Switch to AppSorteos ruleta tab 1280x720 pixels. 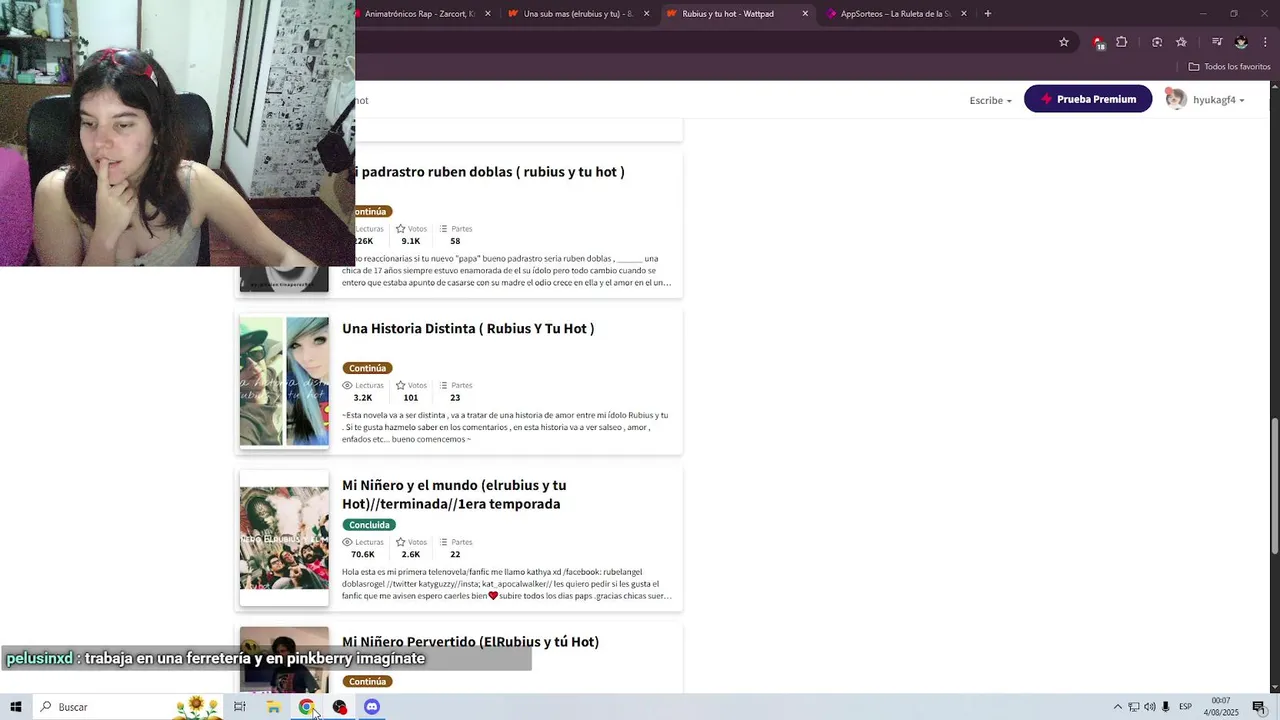pyautogui.click(x=895, y=14)
